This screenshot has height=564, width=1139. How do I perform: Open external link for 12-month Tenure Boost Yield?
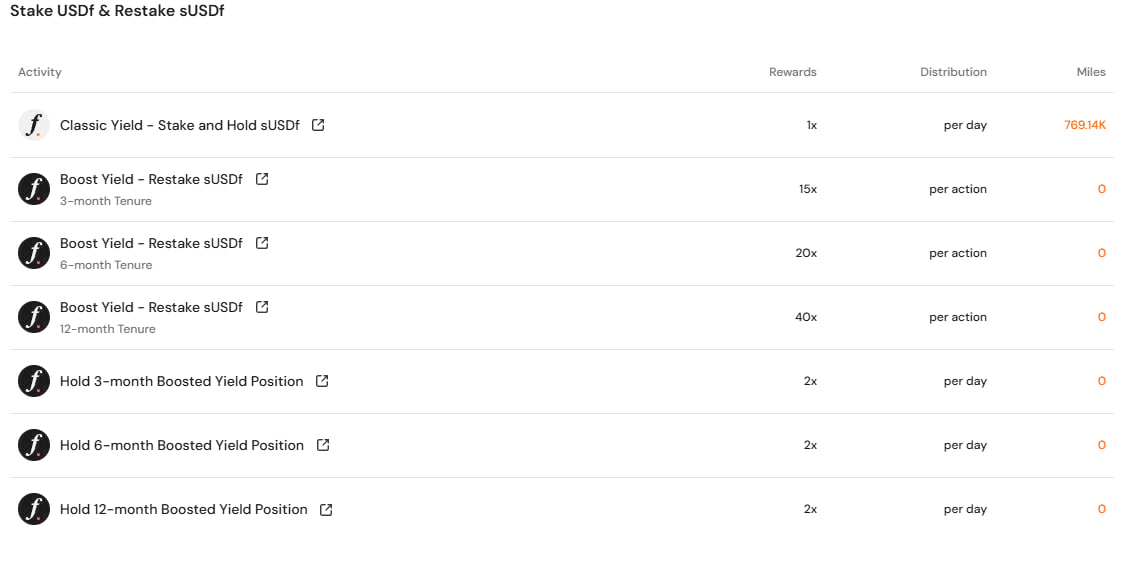coord(262,307)
